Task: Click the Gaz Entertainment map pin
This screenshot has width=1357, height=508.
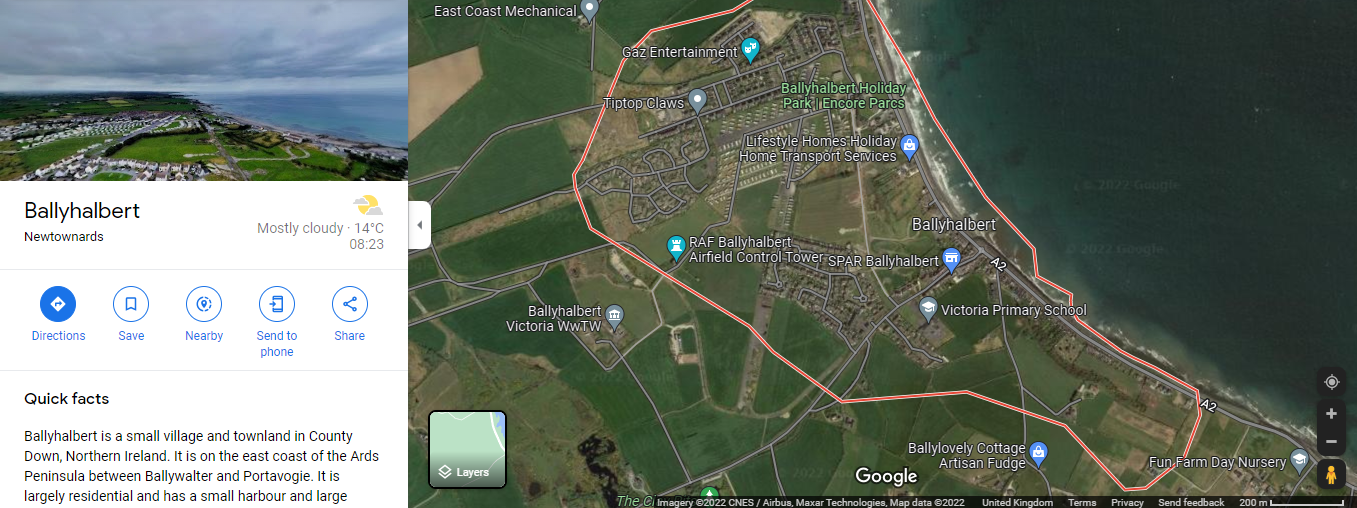Action: click(750, 50)
